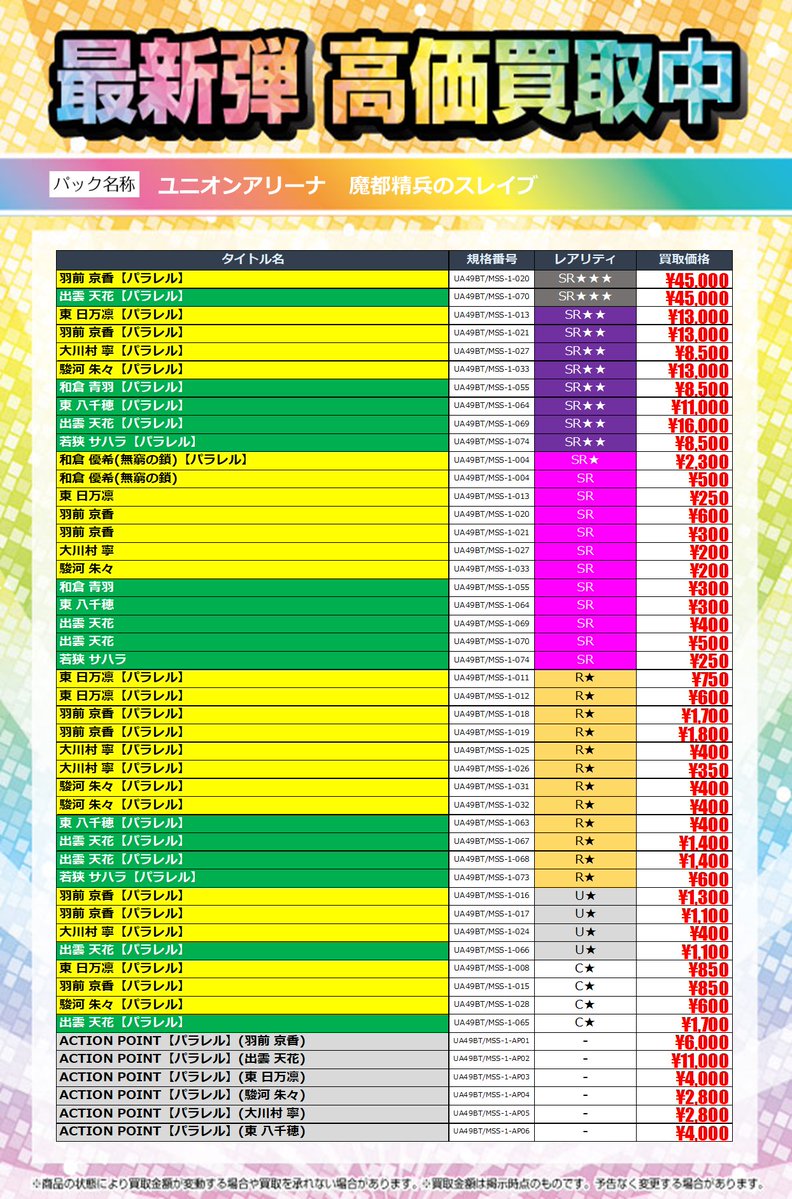Select code UA49BT/MSS-1-011
This screenshot has height=1199, width=792.
492,677
